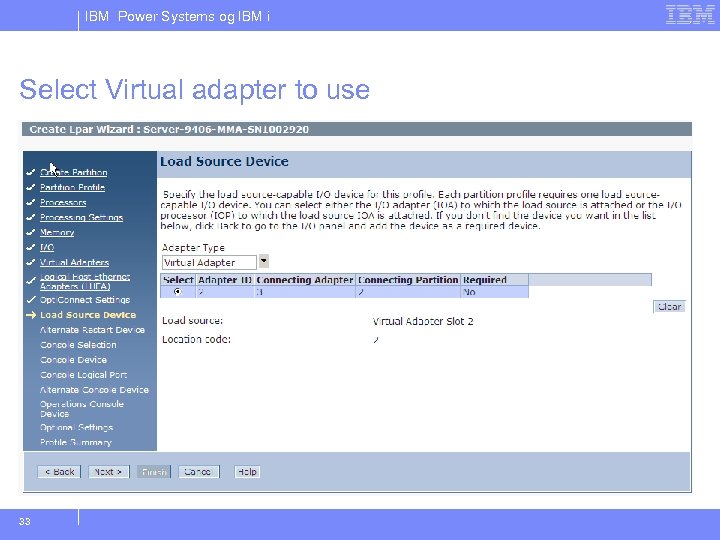720x540 pixels.
Task: Select the OptiConnect Settings step
Action: pyautogui.click(x=85, y=300)
